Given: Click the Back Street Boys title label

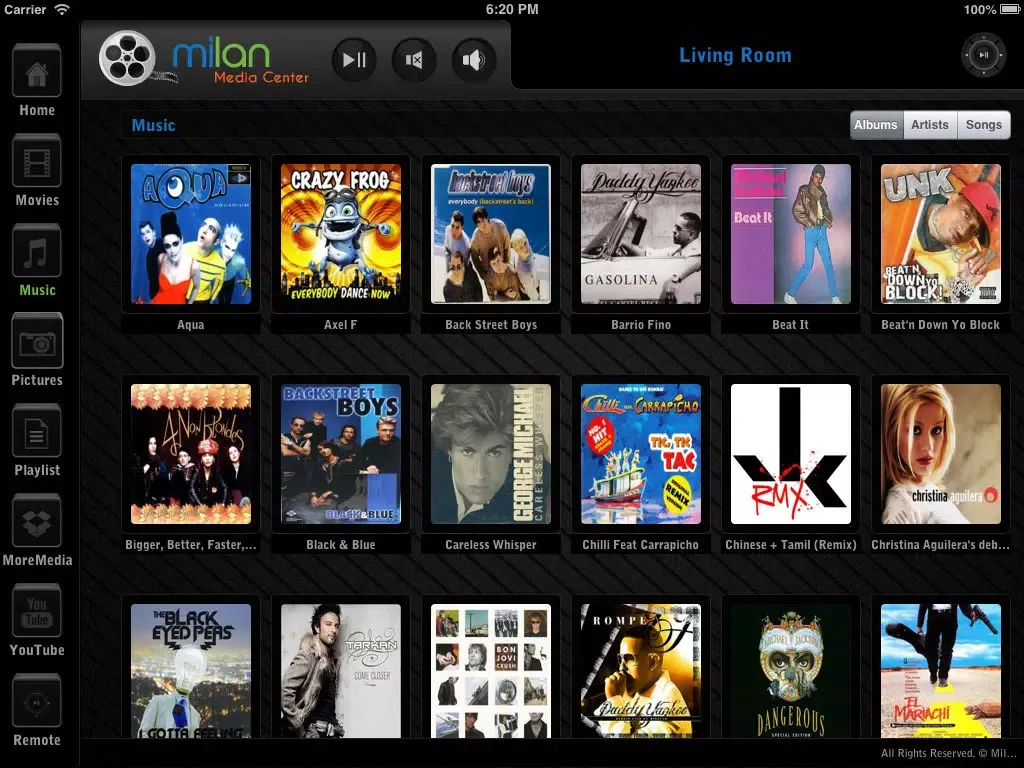Looking at the screenshot, I should pyautogui.click(x=491, y=325).
